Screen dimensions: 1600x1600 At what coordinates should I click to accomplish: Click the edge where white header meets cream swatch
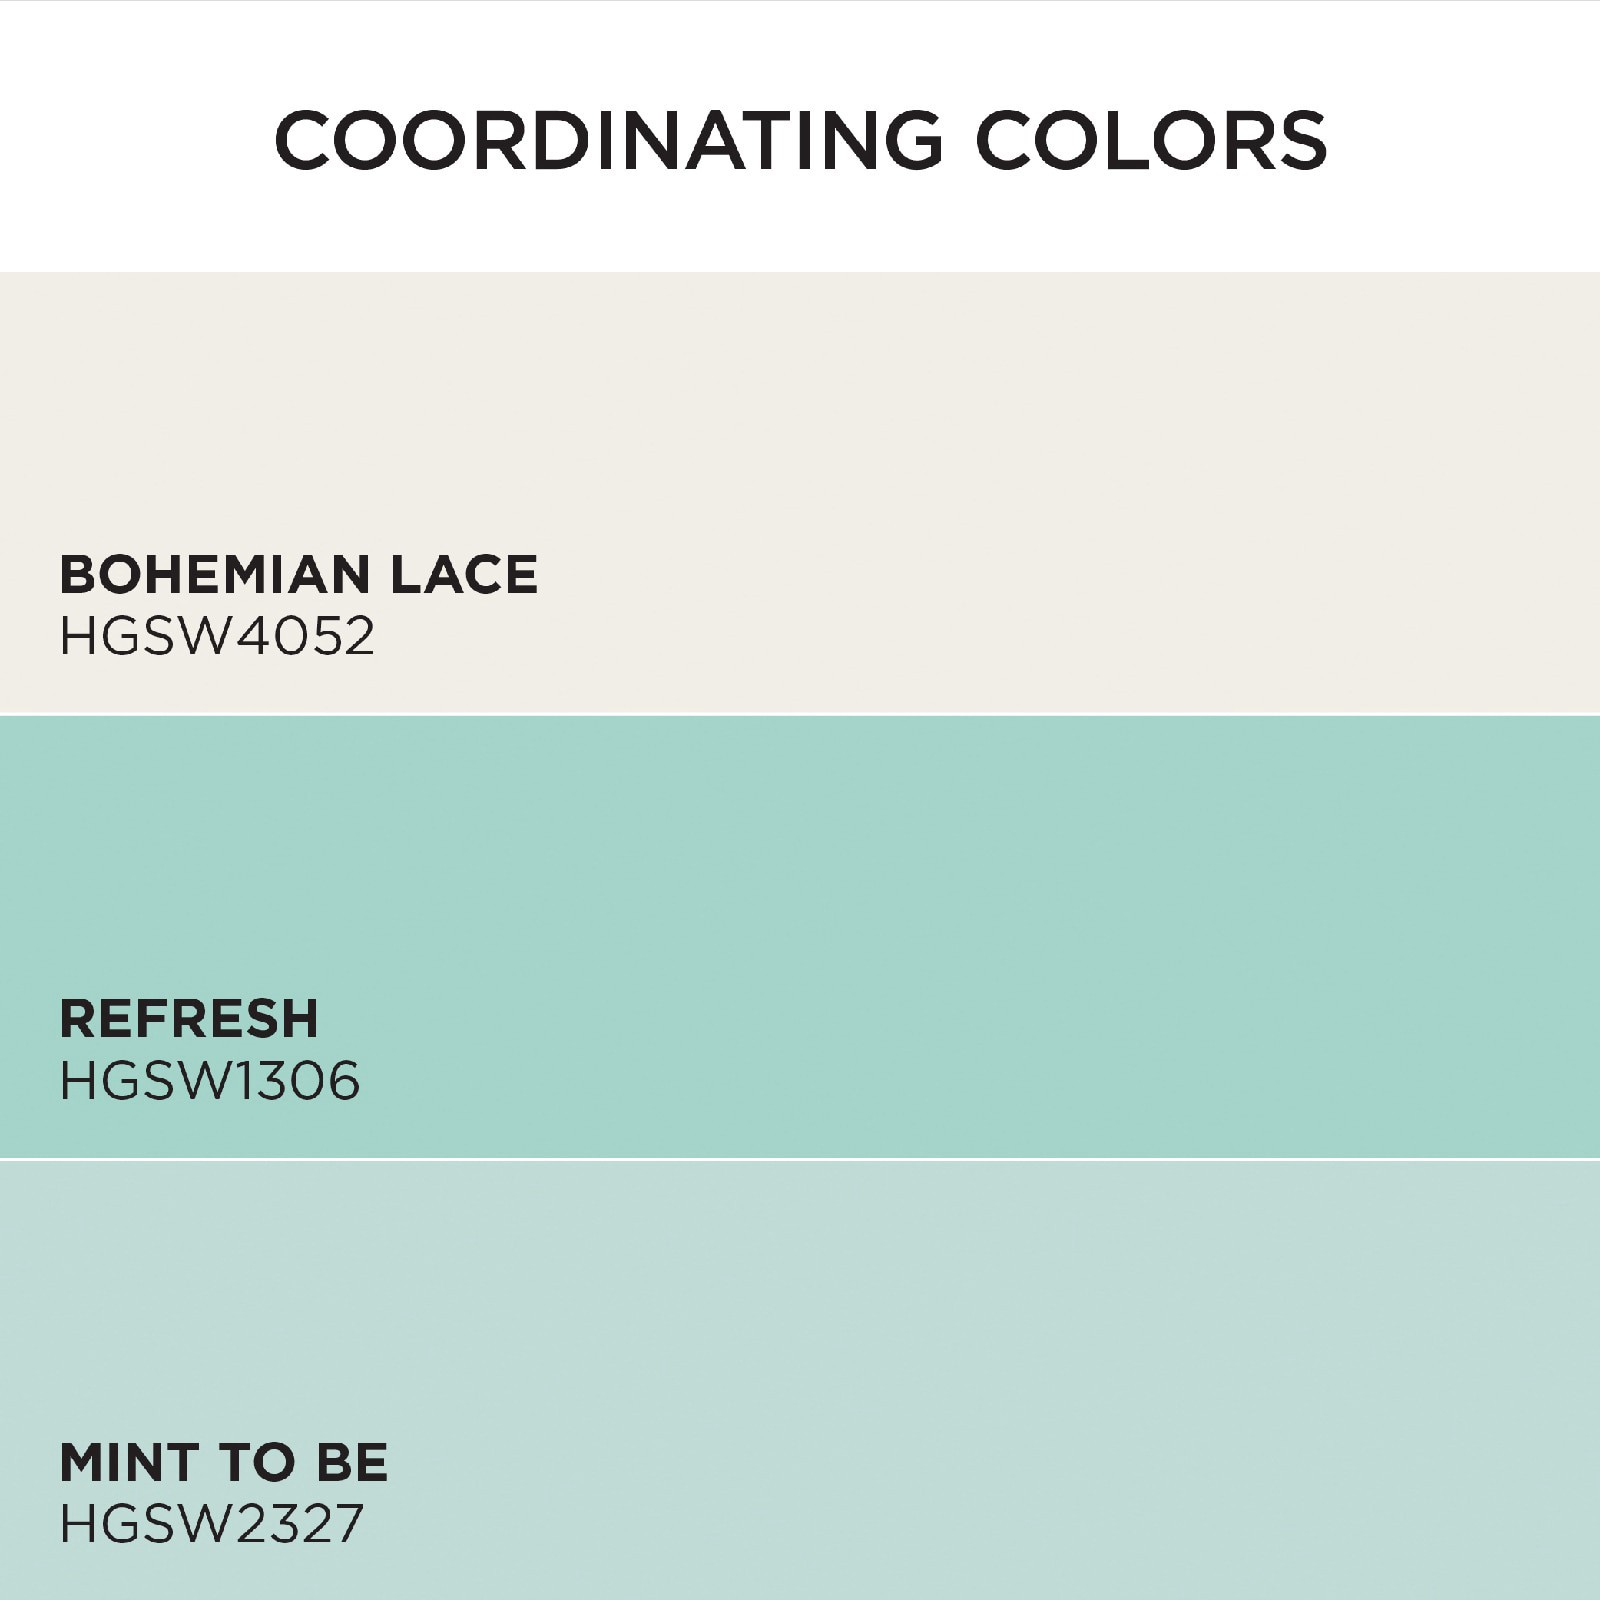[800, 271]
